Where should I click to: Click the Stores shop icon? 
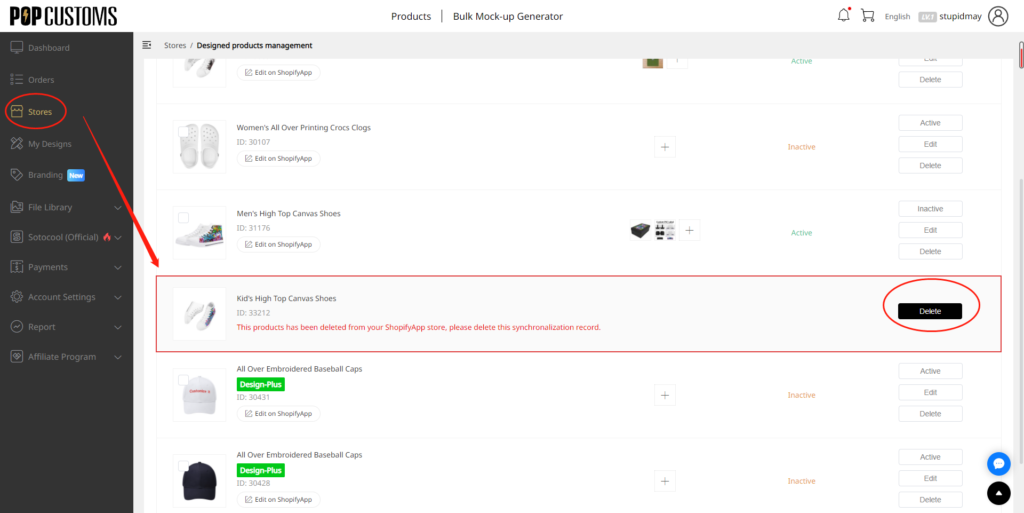click(17, 112)
